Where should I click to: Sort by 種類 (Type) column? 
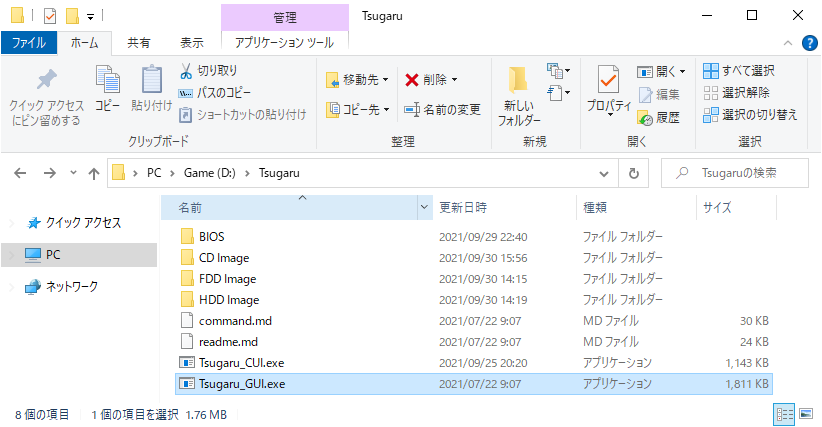pos(636,207)
